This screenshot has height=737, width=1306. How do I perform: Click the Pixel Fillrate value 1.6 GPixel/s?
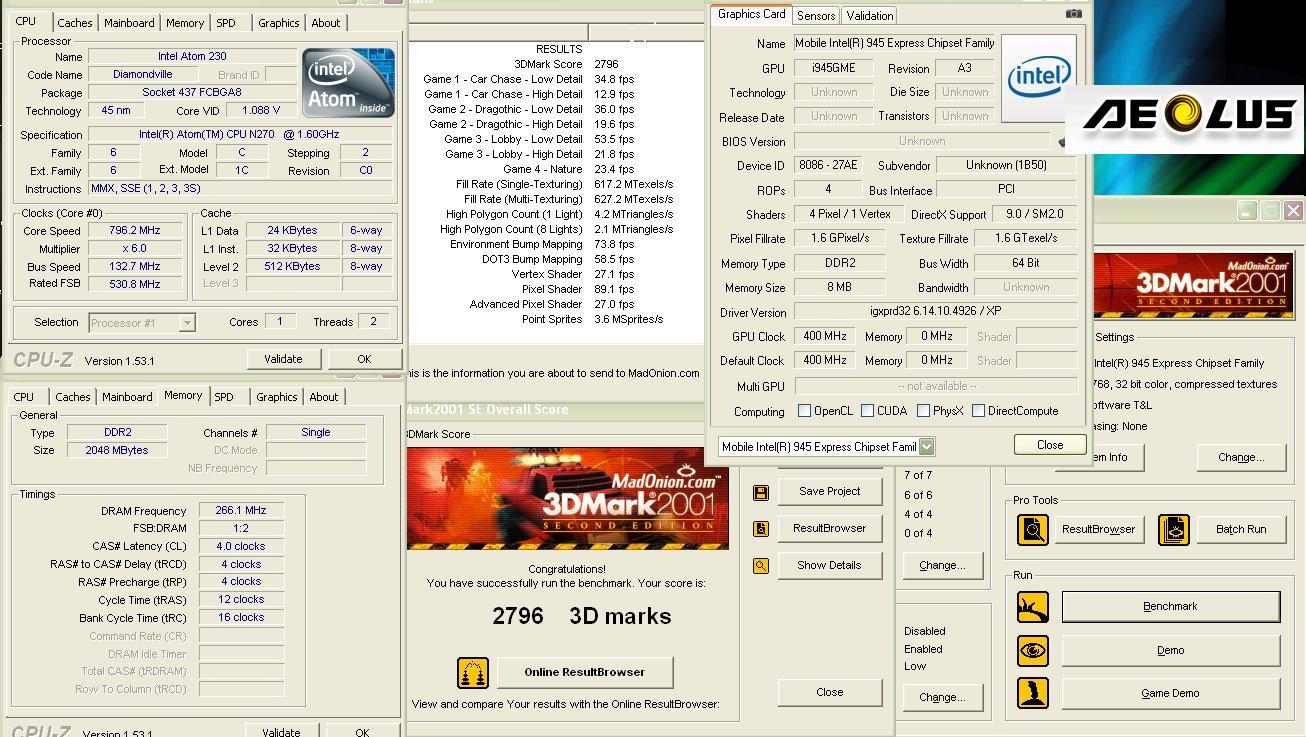point(840,239)
